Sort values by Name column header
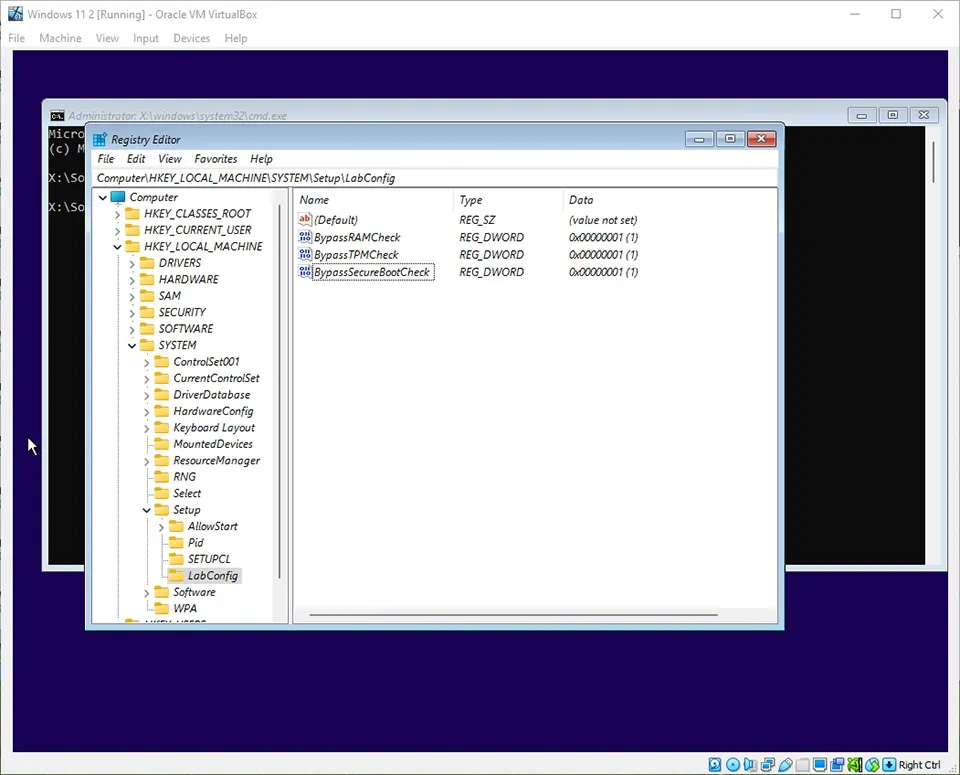 374,200
